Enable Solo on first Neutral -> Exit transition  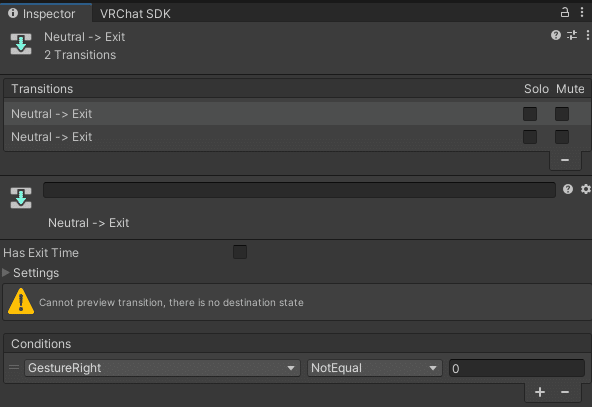(x=530, y=114)
